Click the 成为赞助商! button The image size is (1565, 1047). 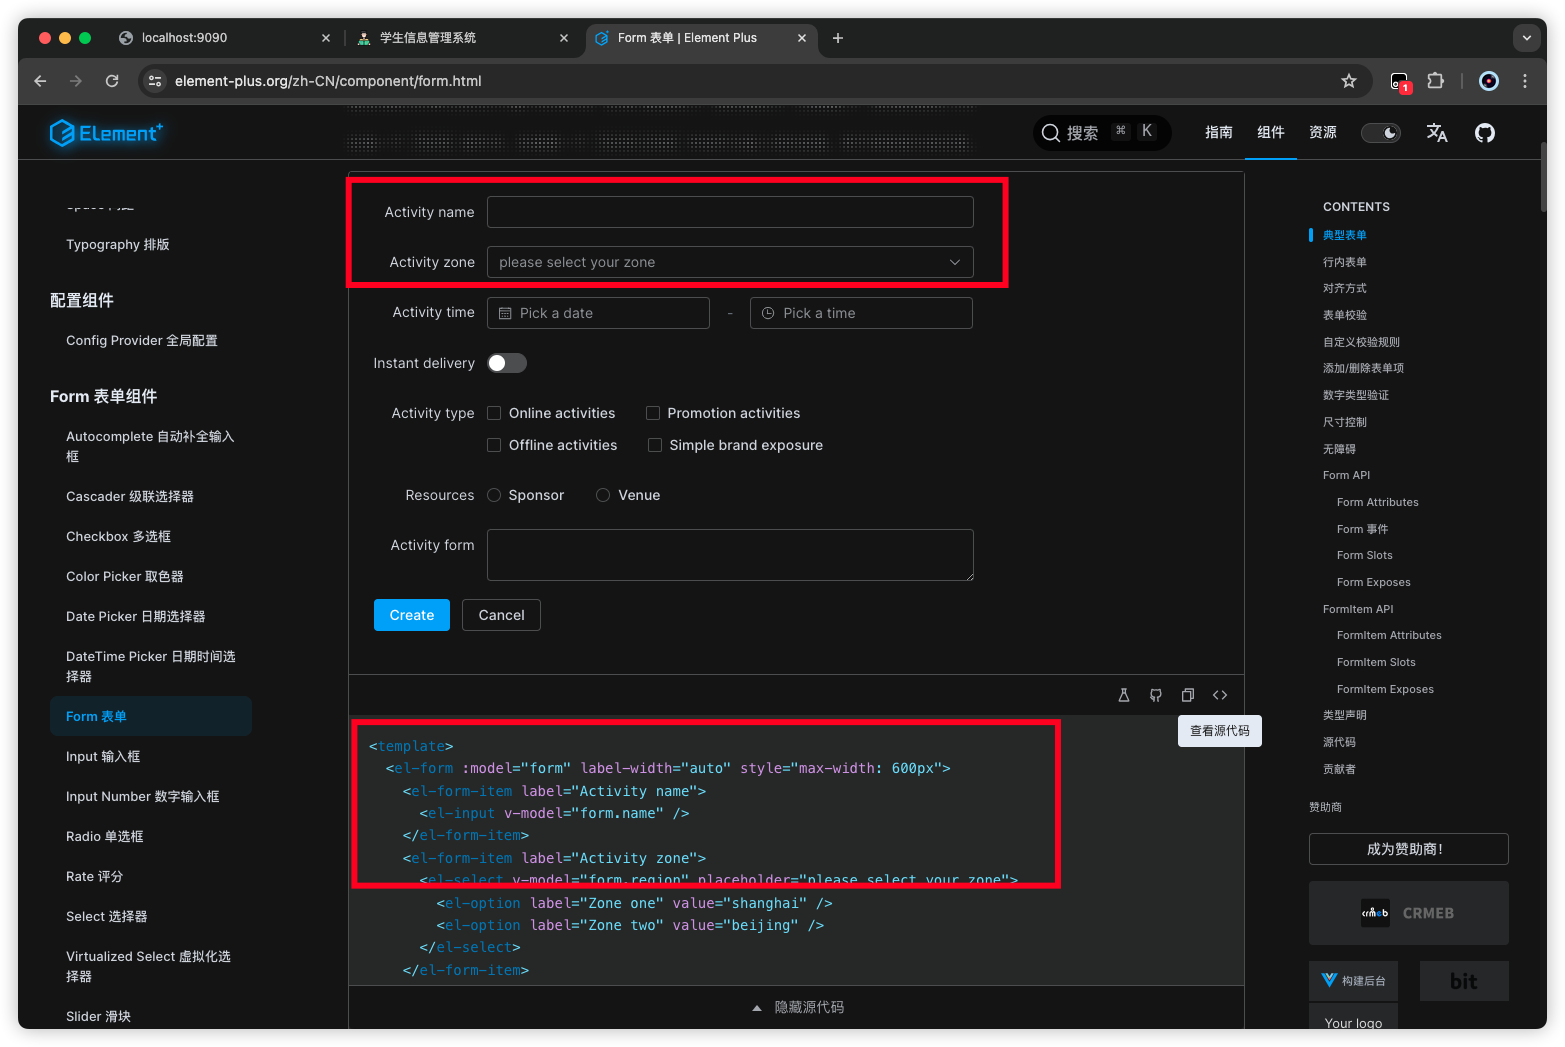click(x=1408, y=849)
